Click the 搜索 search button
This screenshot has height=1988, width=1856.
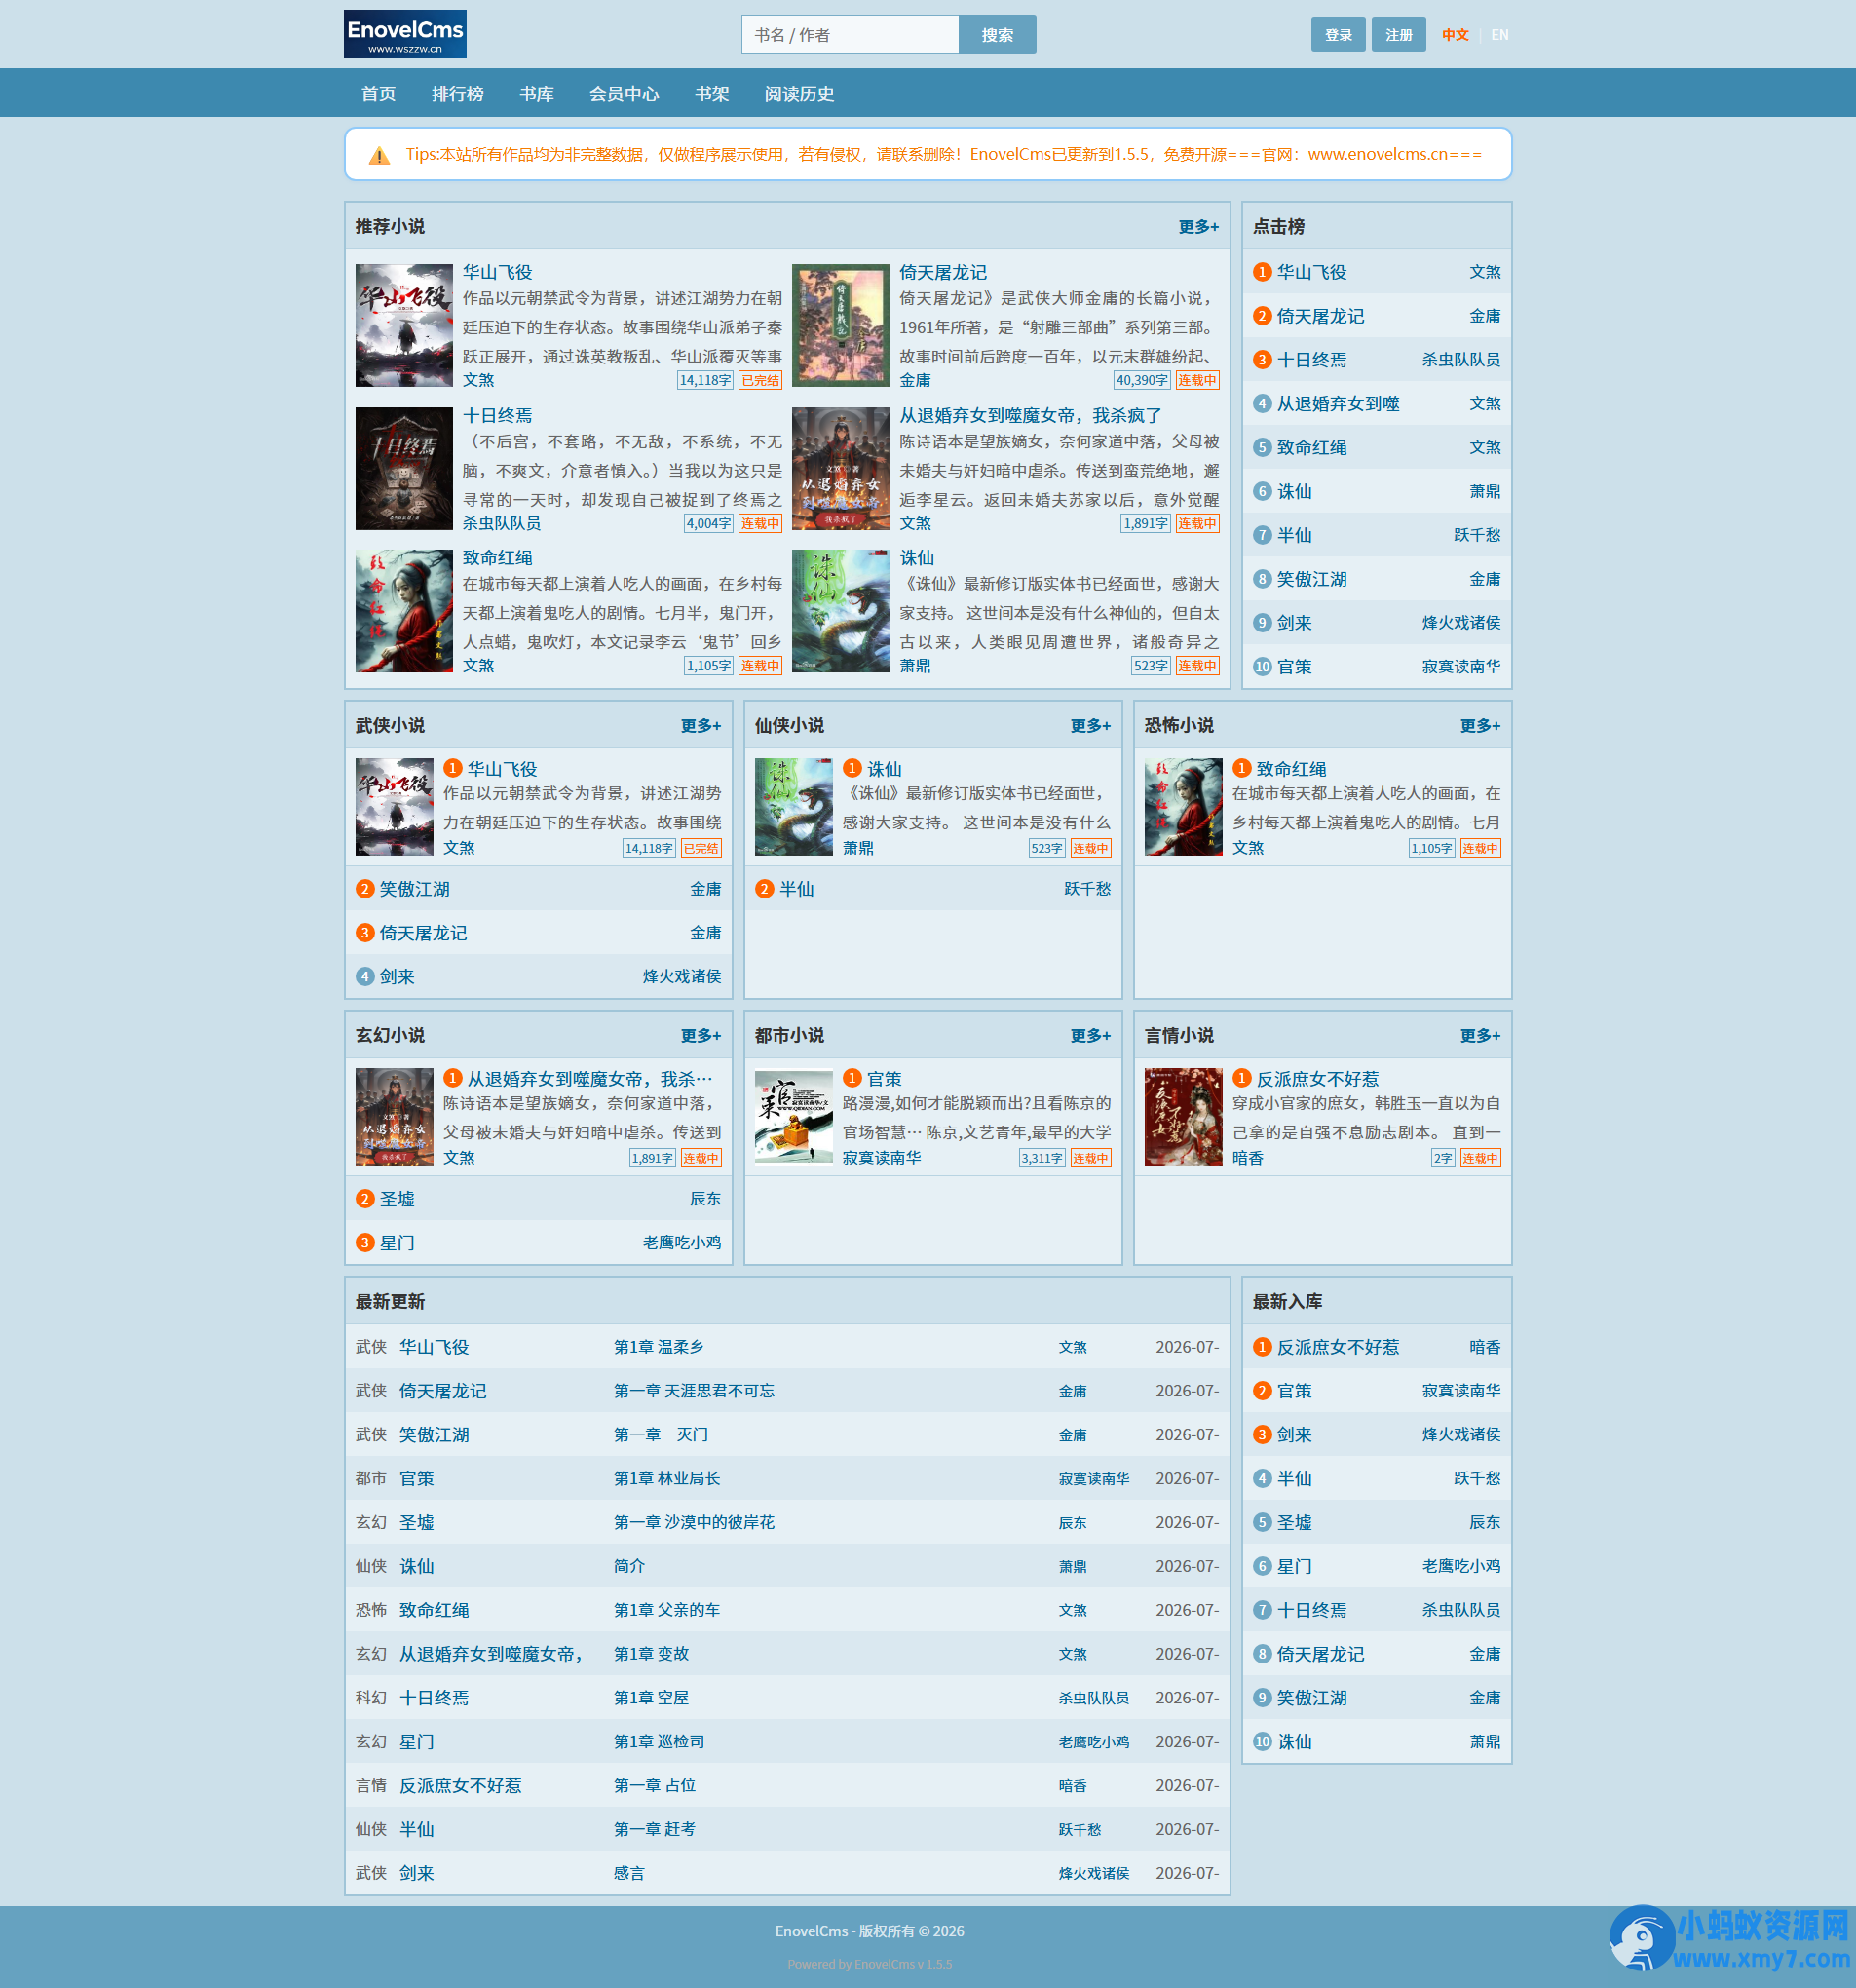997,34
